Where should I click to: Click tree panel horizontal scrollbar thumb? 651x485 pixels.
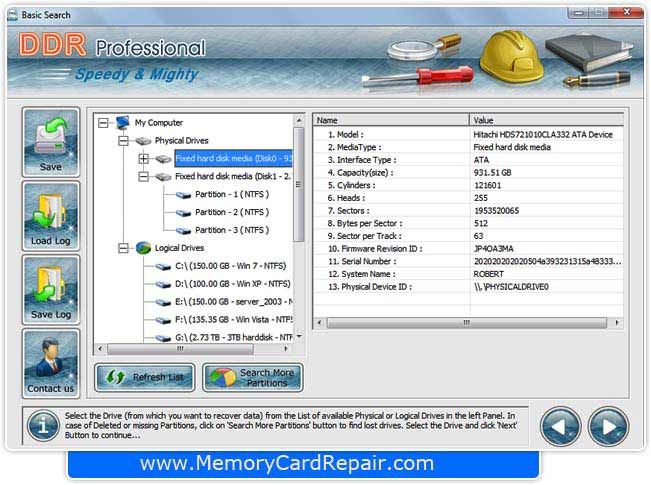[180, 349]
